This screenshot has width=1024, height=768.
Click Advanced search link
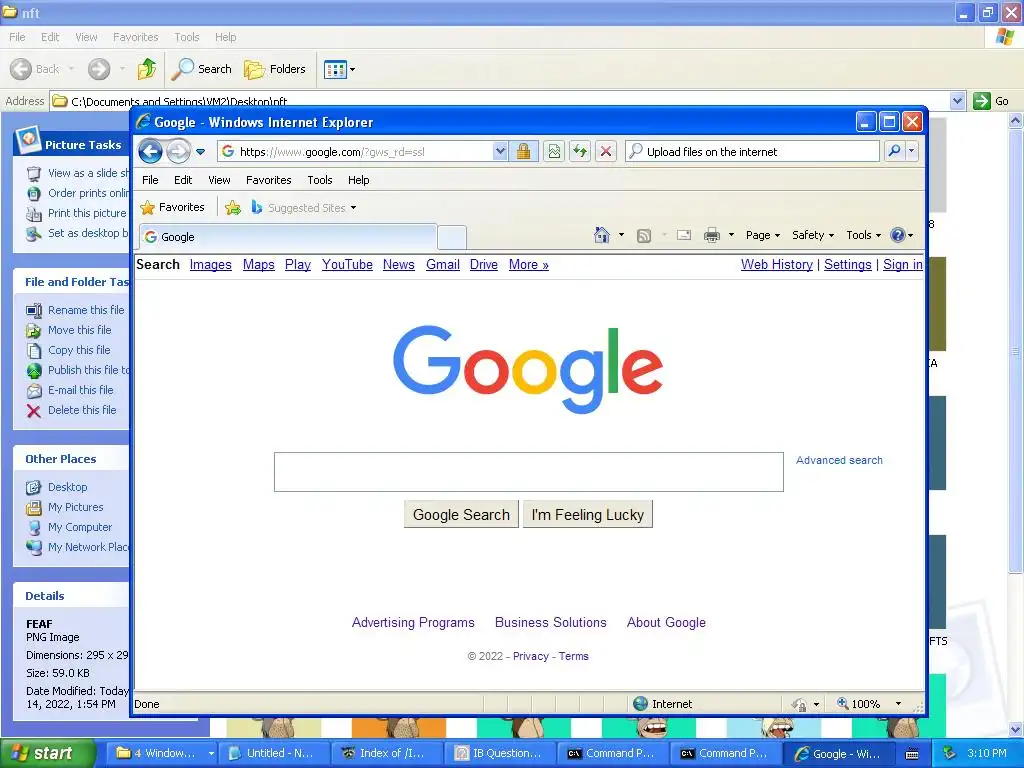(x=839, y=460)
